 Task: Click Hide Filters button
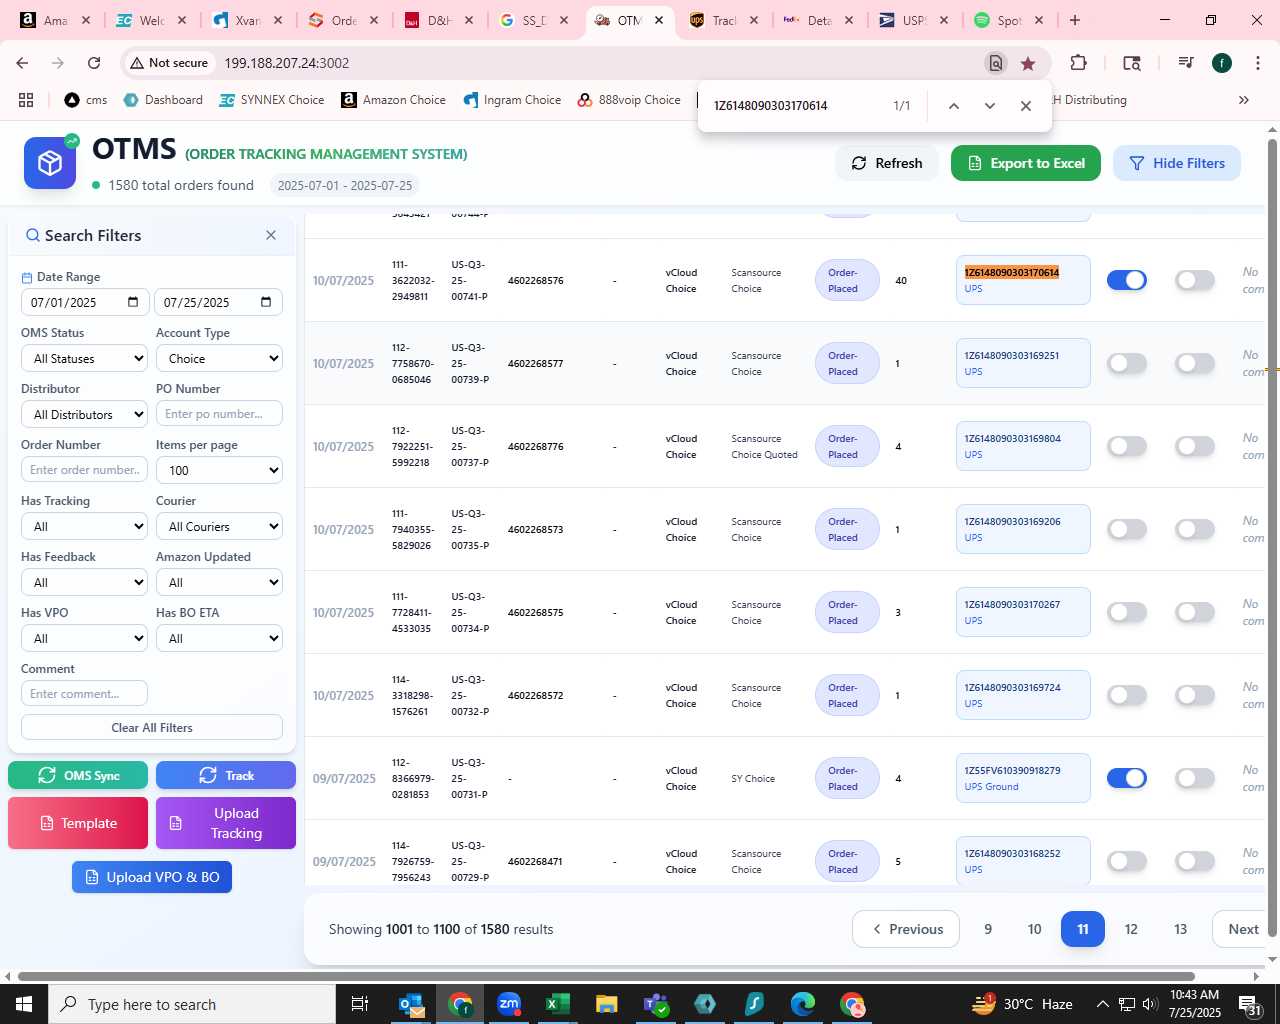click(1177, 163)
